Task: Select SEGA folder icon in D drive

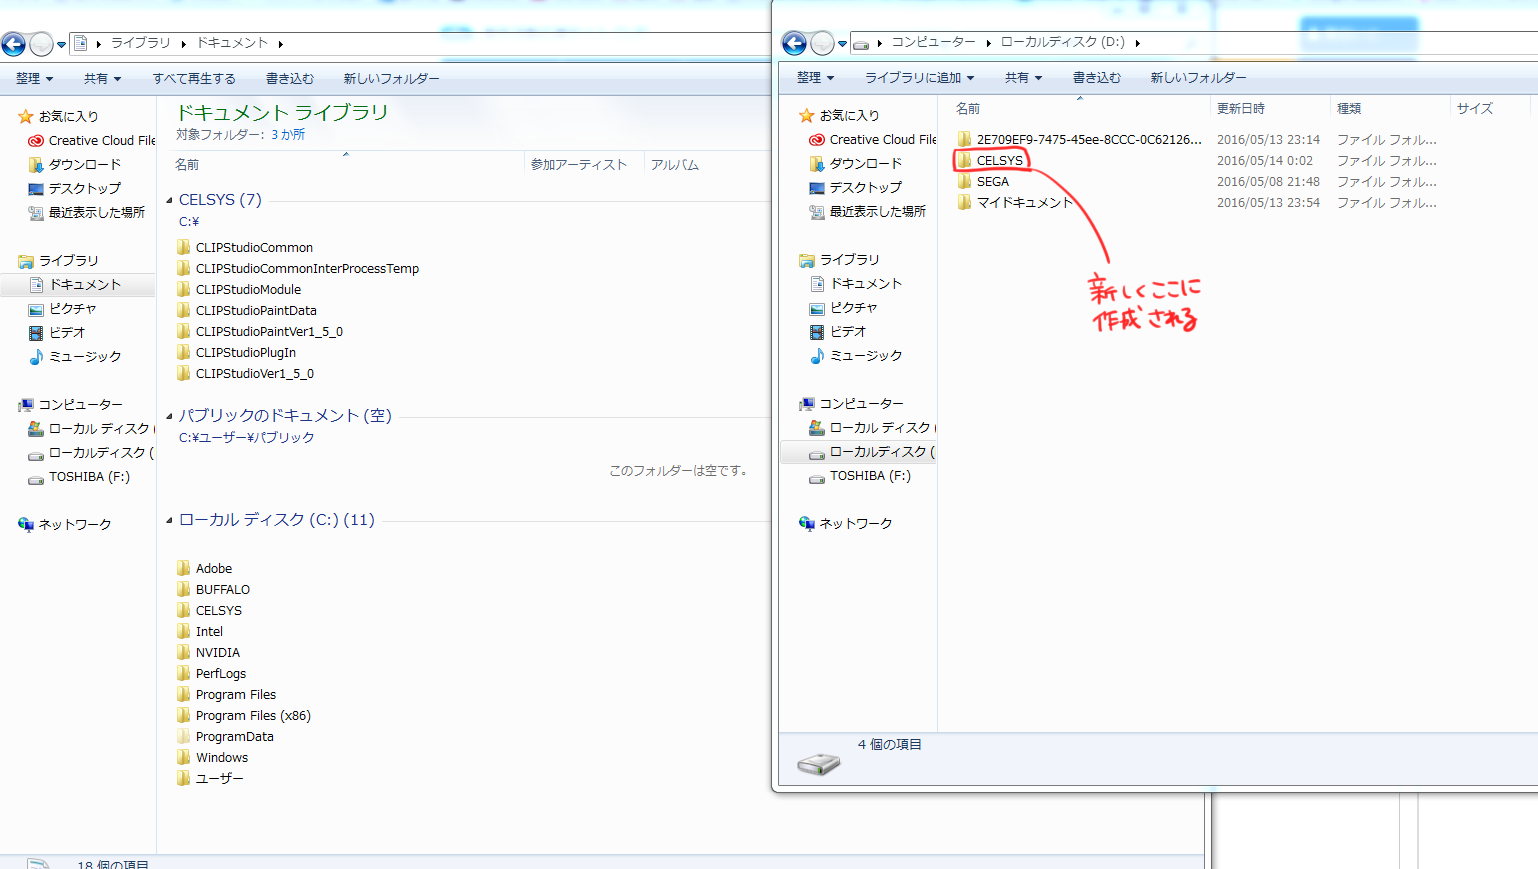Action: pyautogui.click(x=965, y=181)
